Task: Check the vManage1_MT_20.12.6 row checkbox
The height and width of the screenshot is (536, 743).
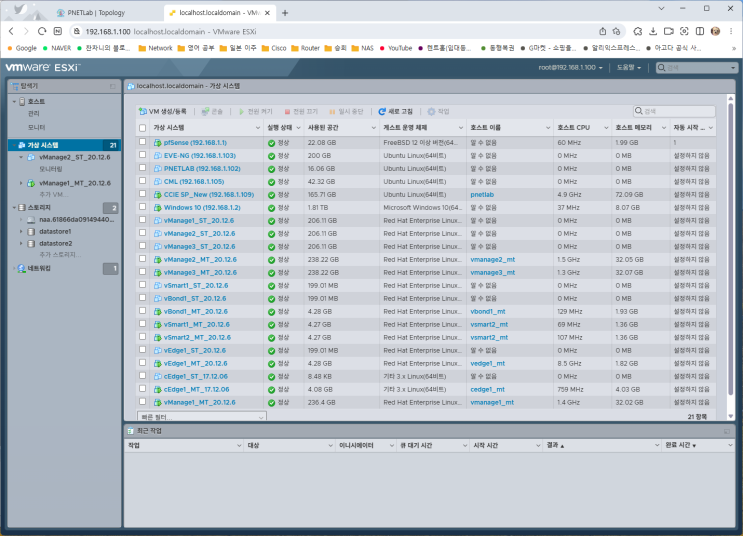Action: point(143,401)
